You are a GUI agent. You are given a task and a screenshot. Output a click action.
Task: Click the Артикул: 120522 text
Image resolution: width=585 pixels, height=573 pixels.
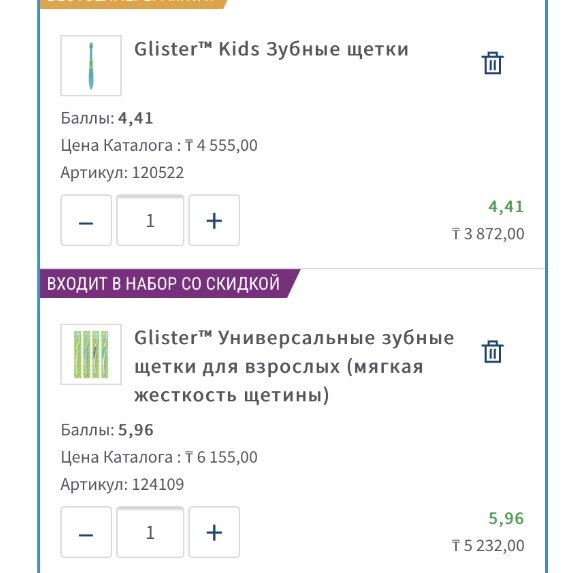coord(122,173)
